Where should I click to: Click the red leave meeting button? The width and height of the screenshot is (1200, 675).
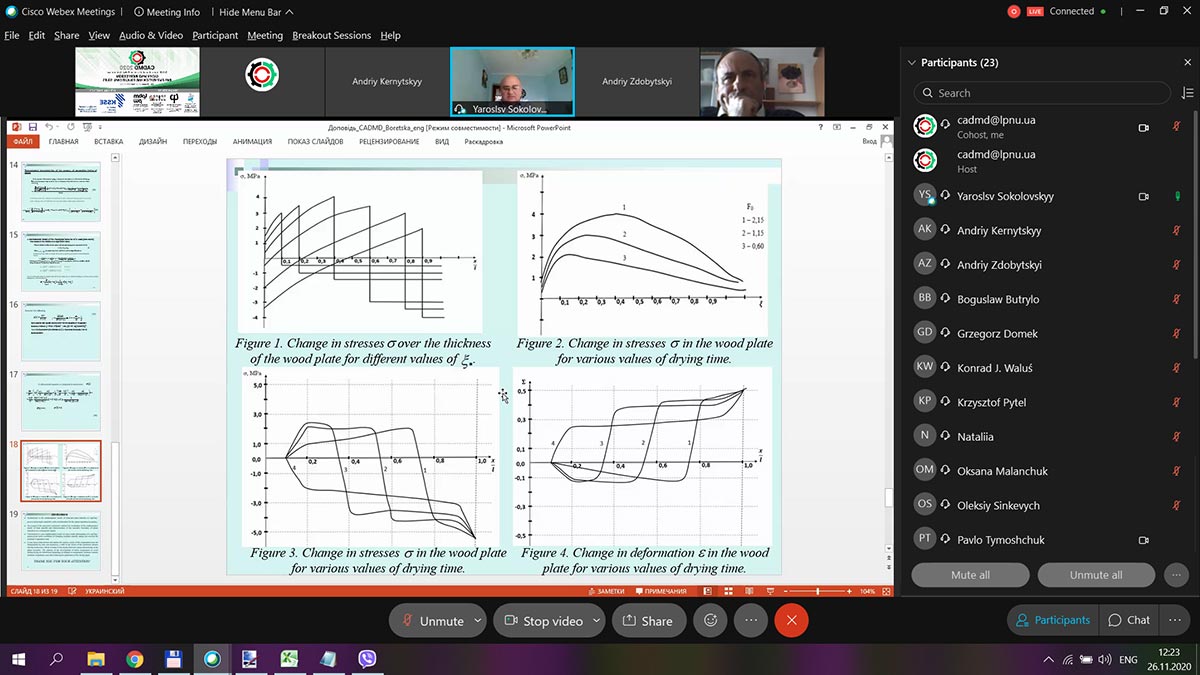(x=791, y=620)
